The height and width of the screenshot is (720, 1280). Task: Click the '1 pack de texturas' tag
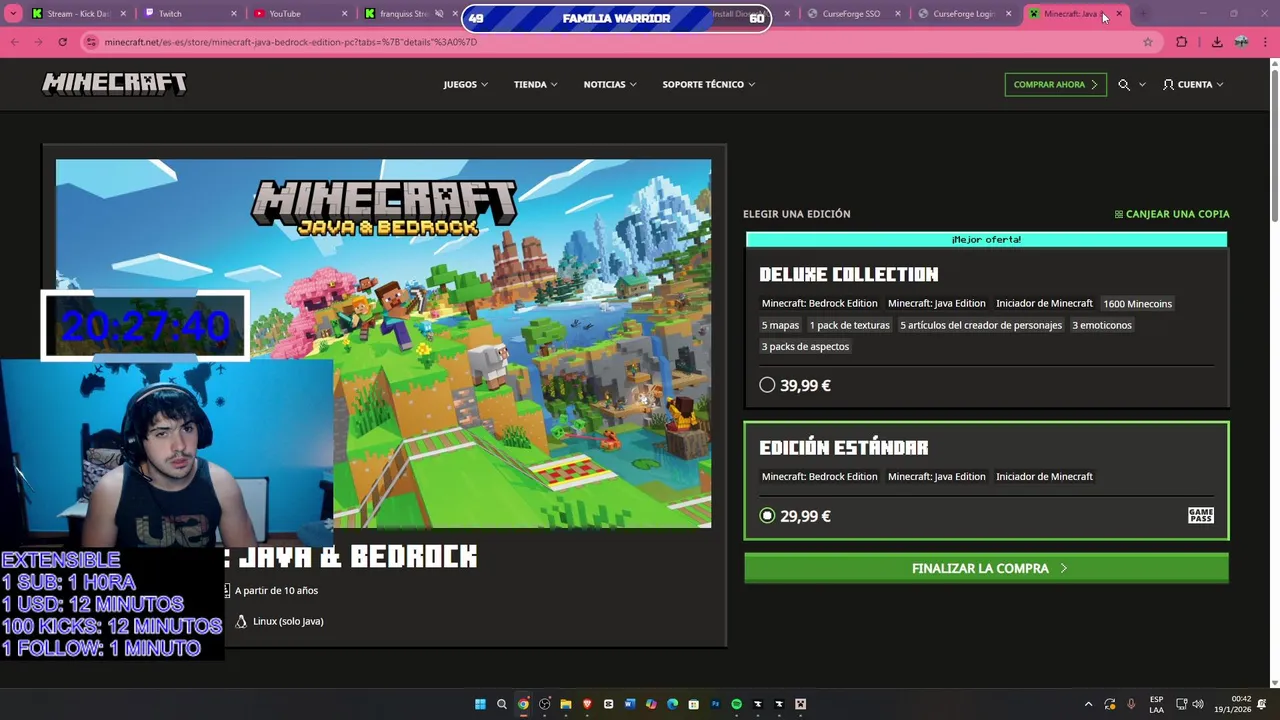(849, 325)
